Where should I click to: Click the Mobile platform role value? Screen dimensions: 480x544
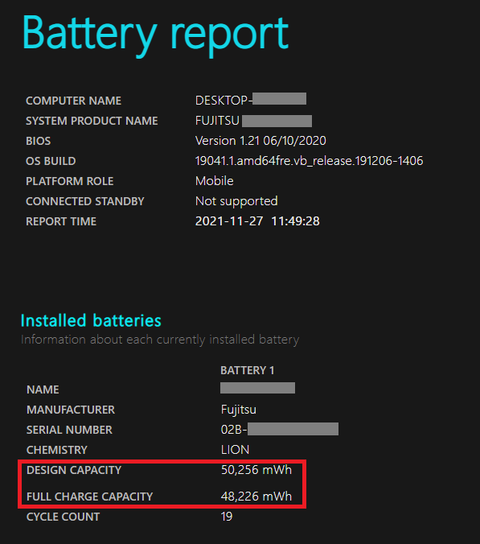point(214,181)
